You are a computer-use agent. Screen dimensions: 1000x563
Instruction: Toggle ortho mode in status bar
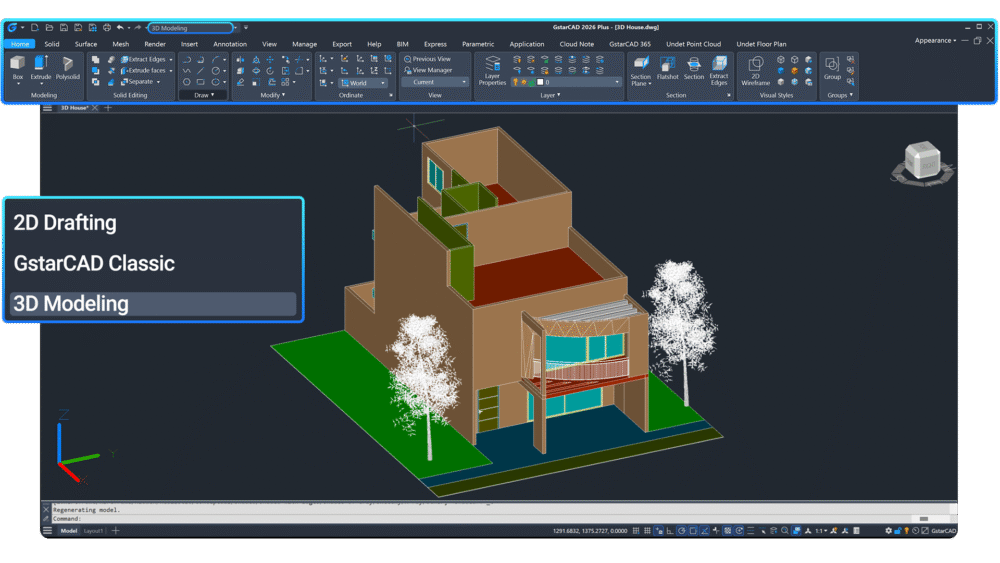click(670, 530)
